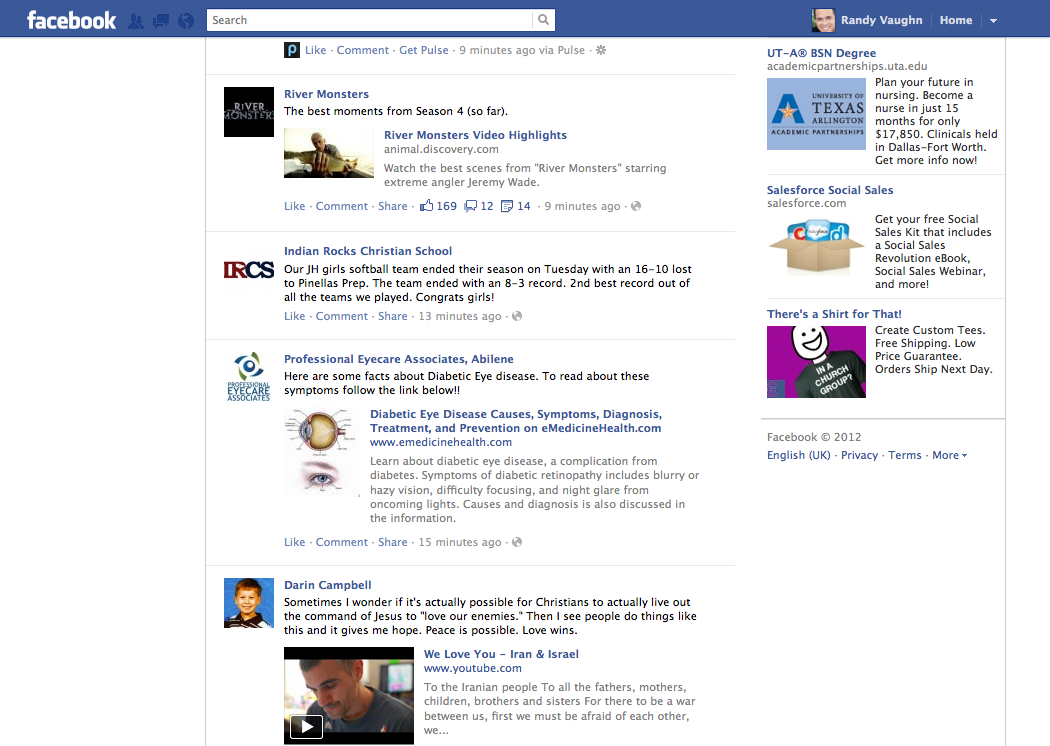This screenshot has height=746, width=1050.
Task: Click the facebook logo
Action: 71,20
